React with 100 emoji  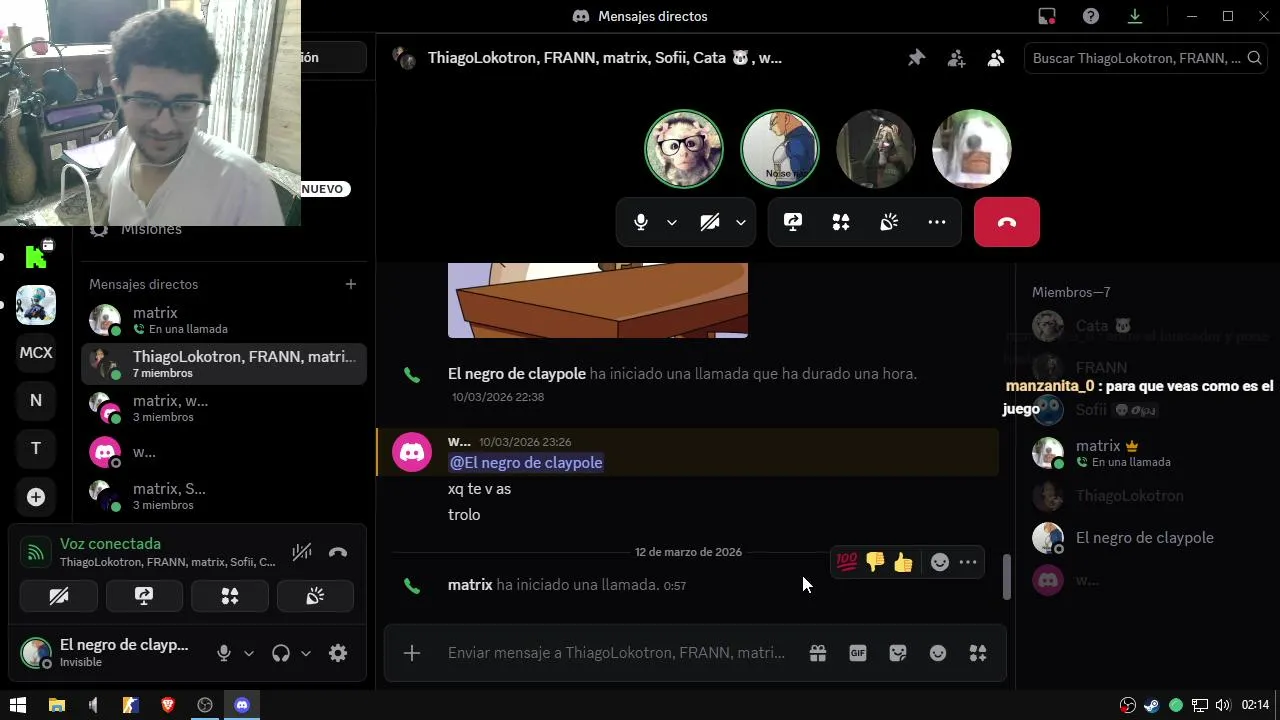(x=847, y=562)
